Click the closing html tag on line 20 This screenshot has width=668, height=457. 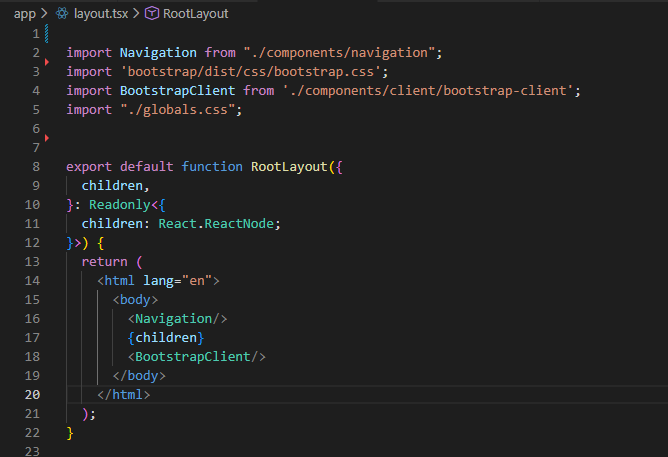tap(124, 395)
